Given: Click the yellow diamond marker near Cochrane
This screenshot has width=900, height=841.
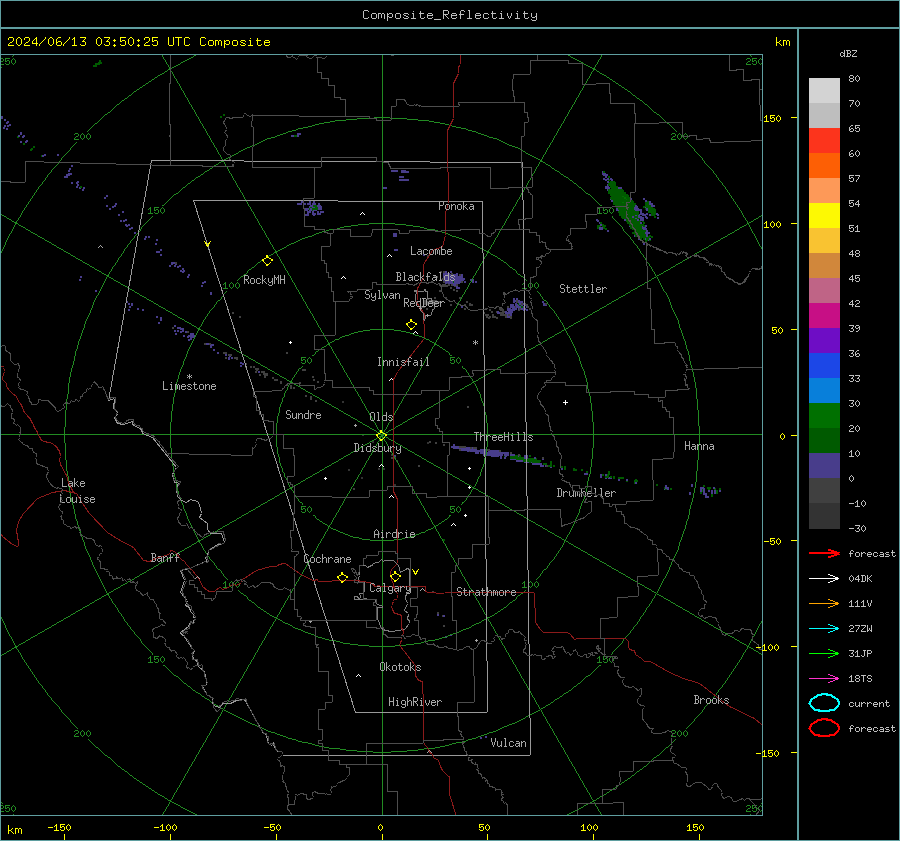Looking at the screenshot, I should click(342, 577).
